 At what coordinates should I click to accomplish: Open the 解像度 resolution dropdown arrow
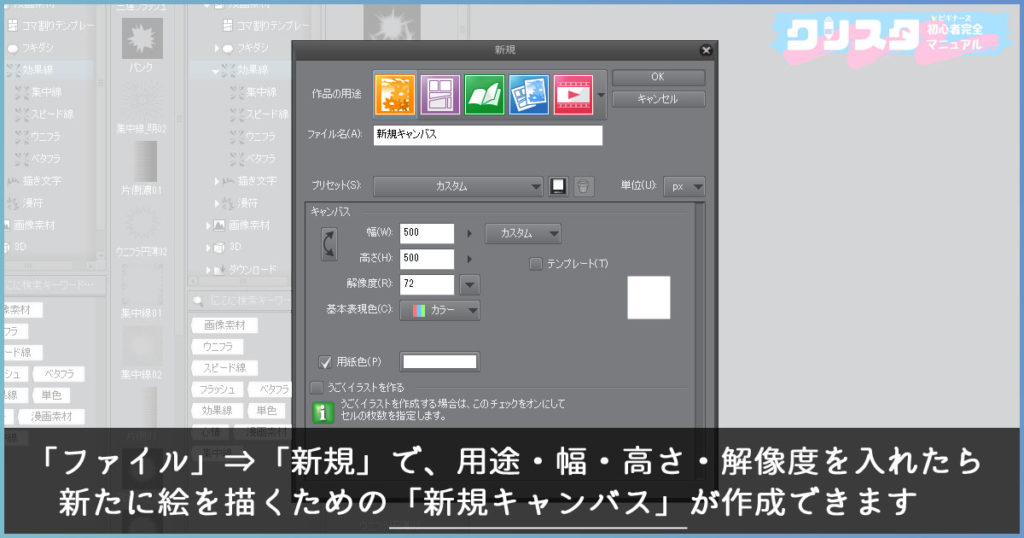[x=470, y=285]
